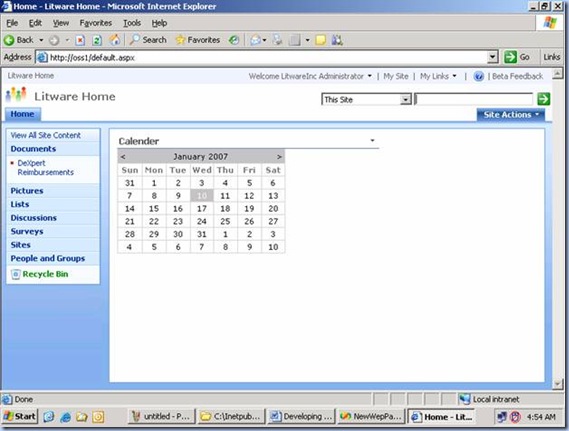Go to next month in calendar

(x=279, y=157)
